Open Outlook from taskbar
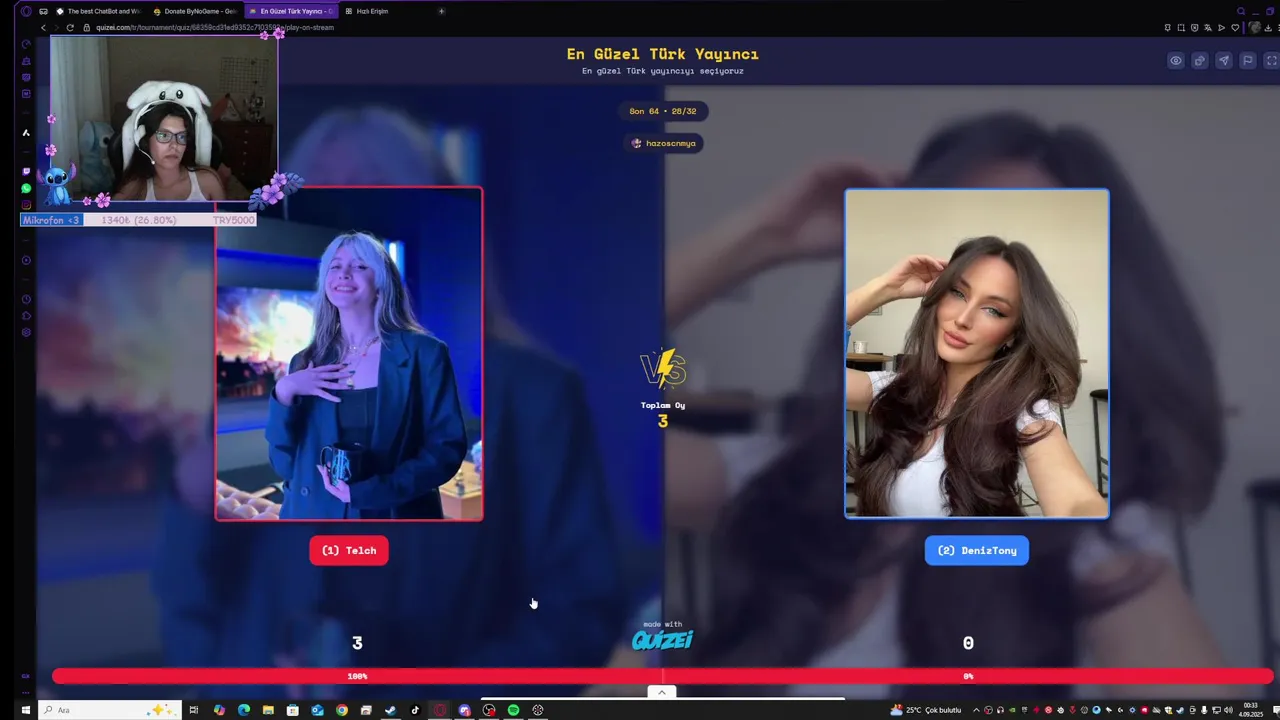The image size is (1280, 720). coord(317,710)
